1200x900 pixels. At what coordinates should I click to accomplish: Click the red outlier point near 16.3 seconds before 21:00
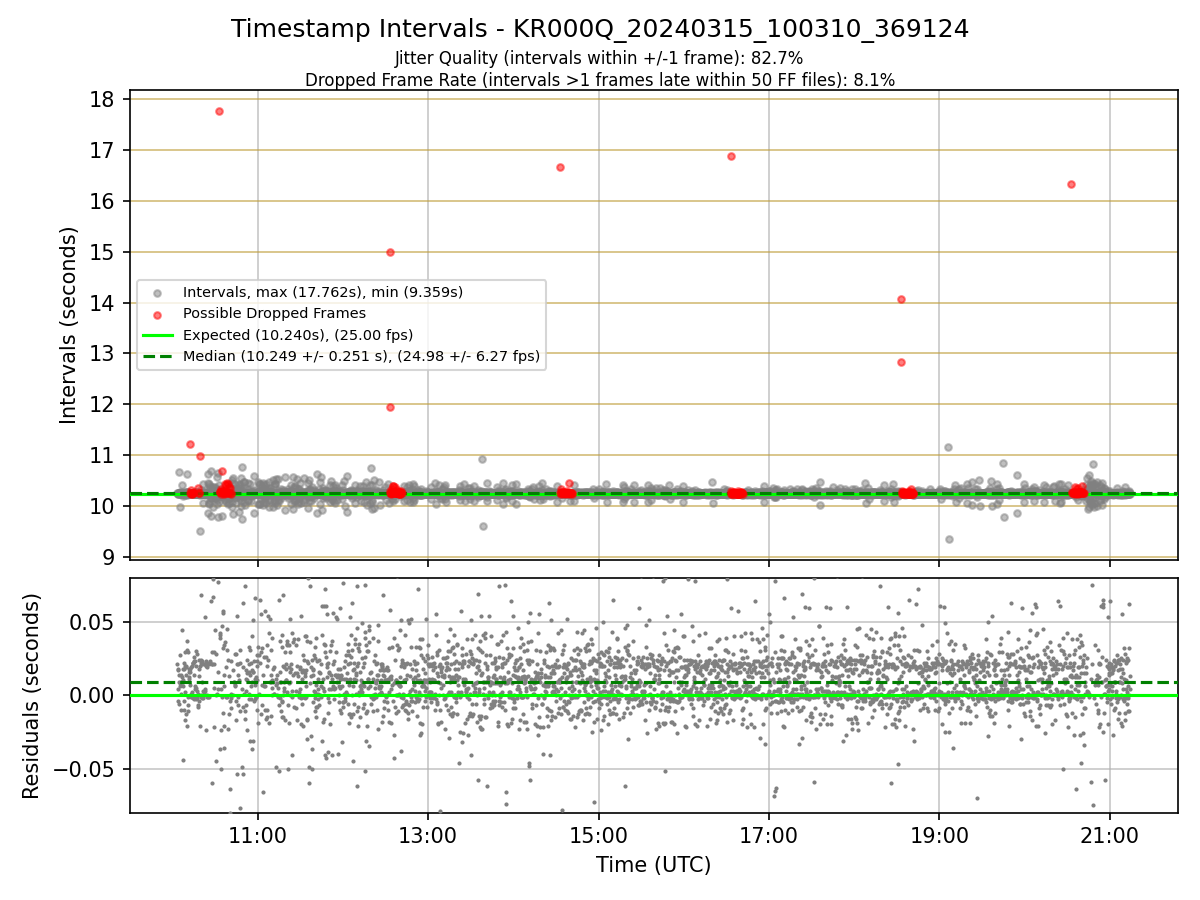[x=1071, y=184]
